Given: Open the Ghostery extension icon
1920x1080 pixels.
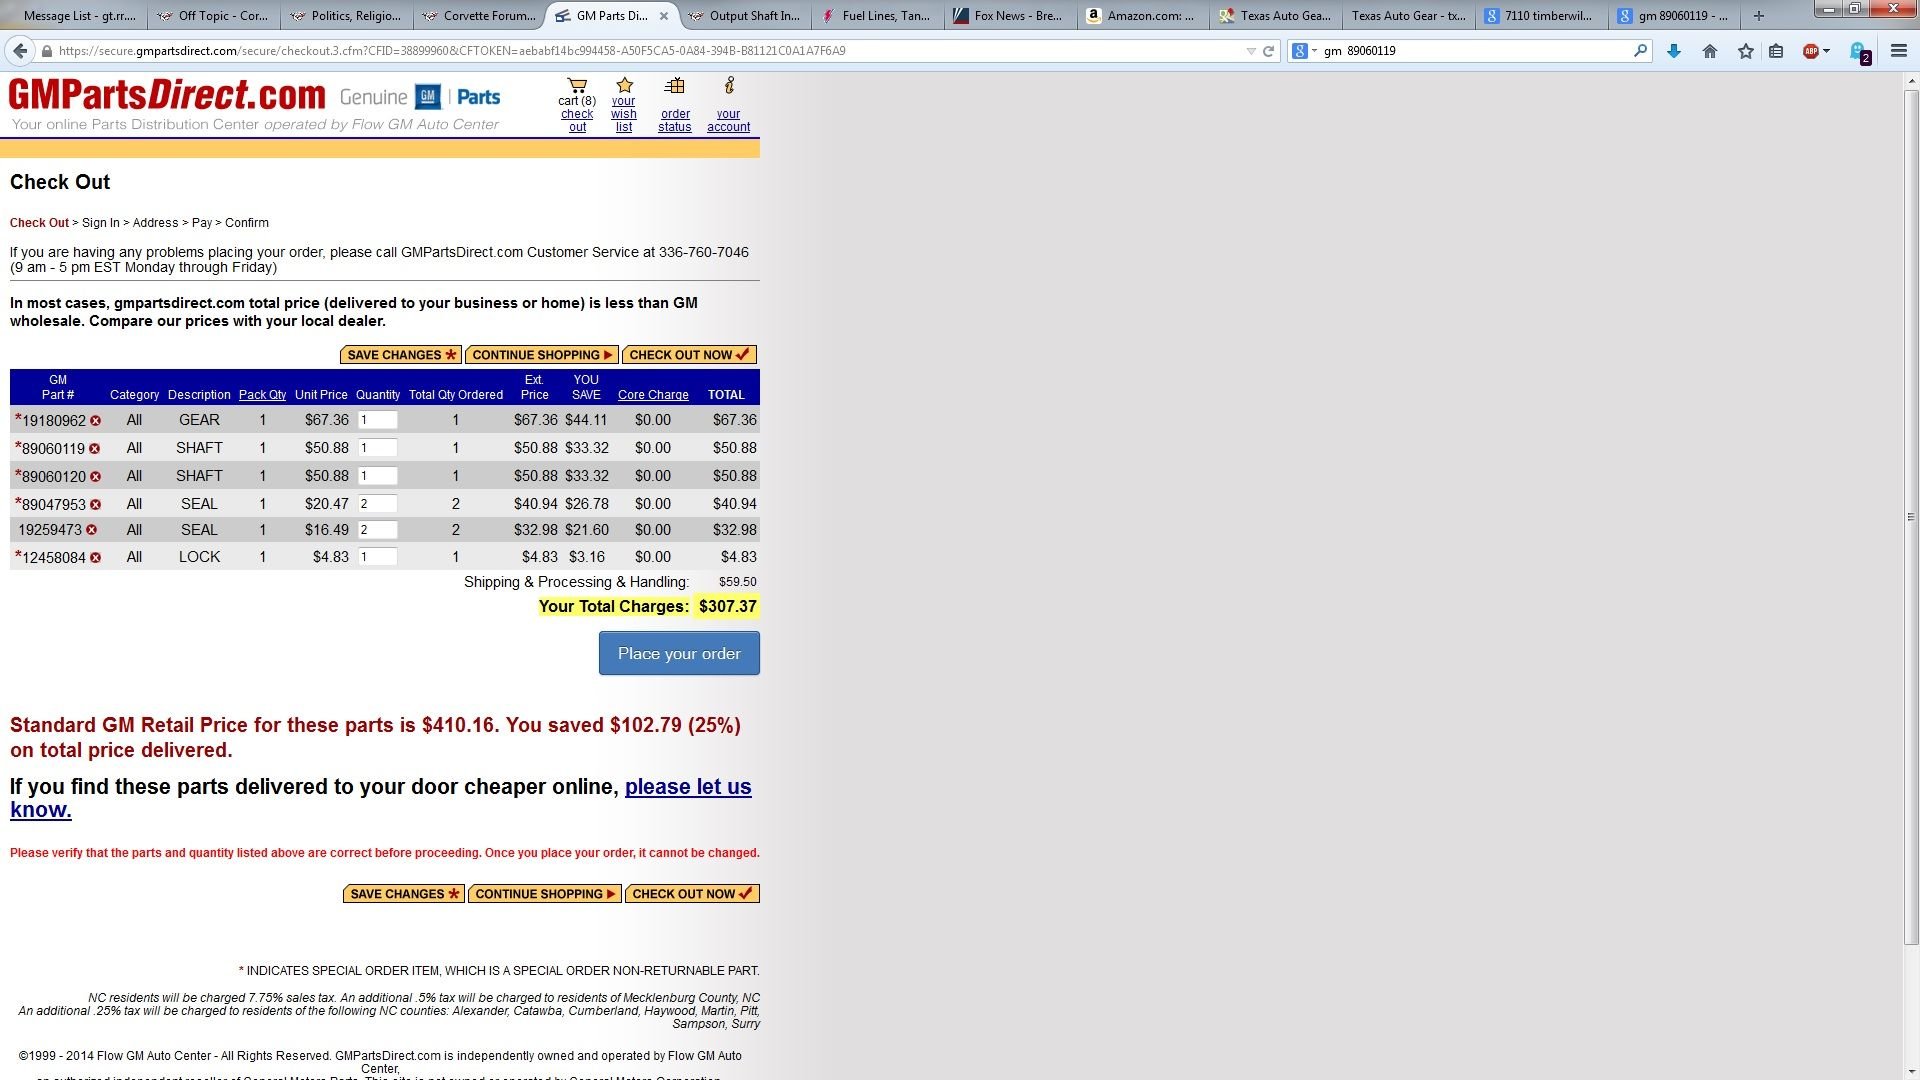Looking at the screenshot, I should point(1858,51).
